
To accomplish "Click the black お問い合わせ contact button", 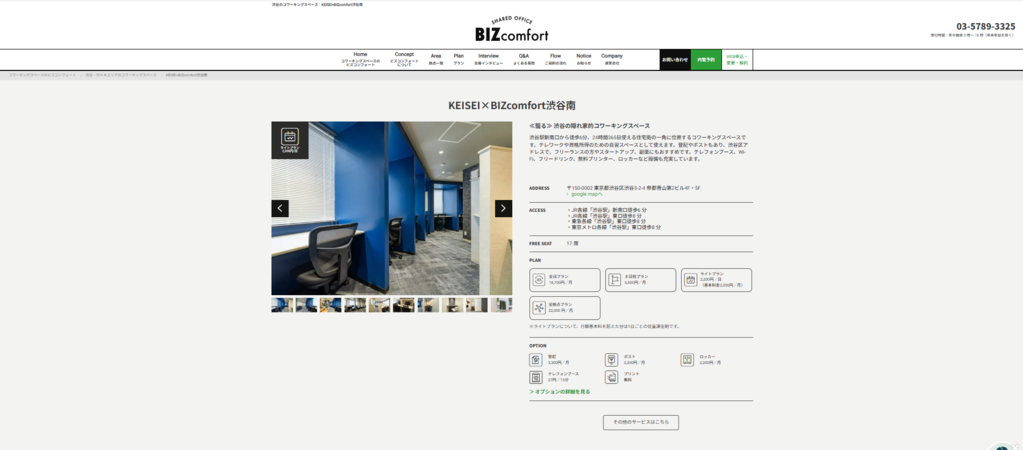I will click(675, 59).
